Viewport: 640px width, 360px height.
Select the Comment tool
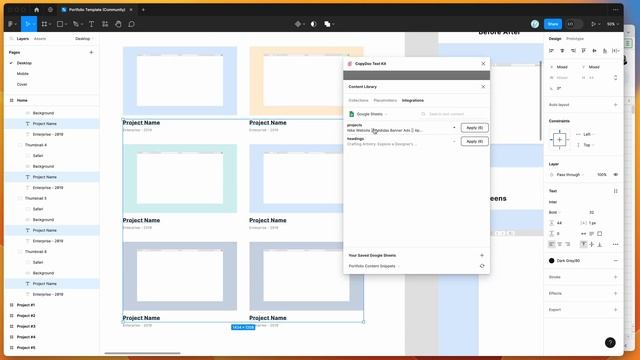(x=131, y=24)
